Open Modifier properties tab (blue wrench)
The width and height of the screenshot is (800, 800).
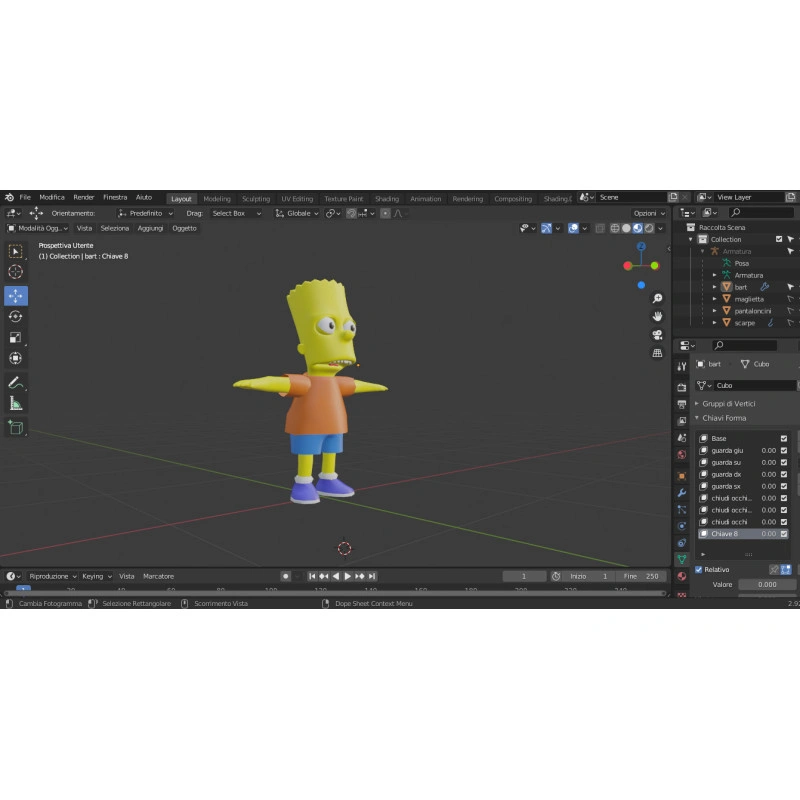(682, 493)
